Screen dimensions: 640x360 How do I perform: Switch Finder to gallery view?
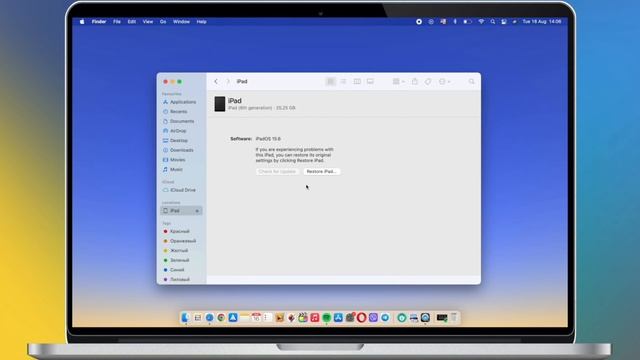(x=370, y=82)
